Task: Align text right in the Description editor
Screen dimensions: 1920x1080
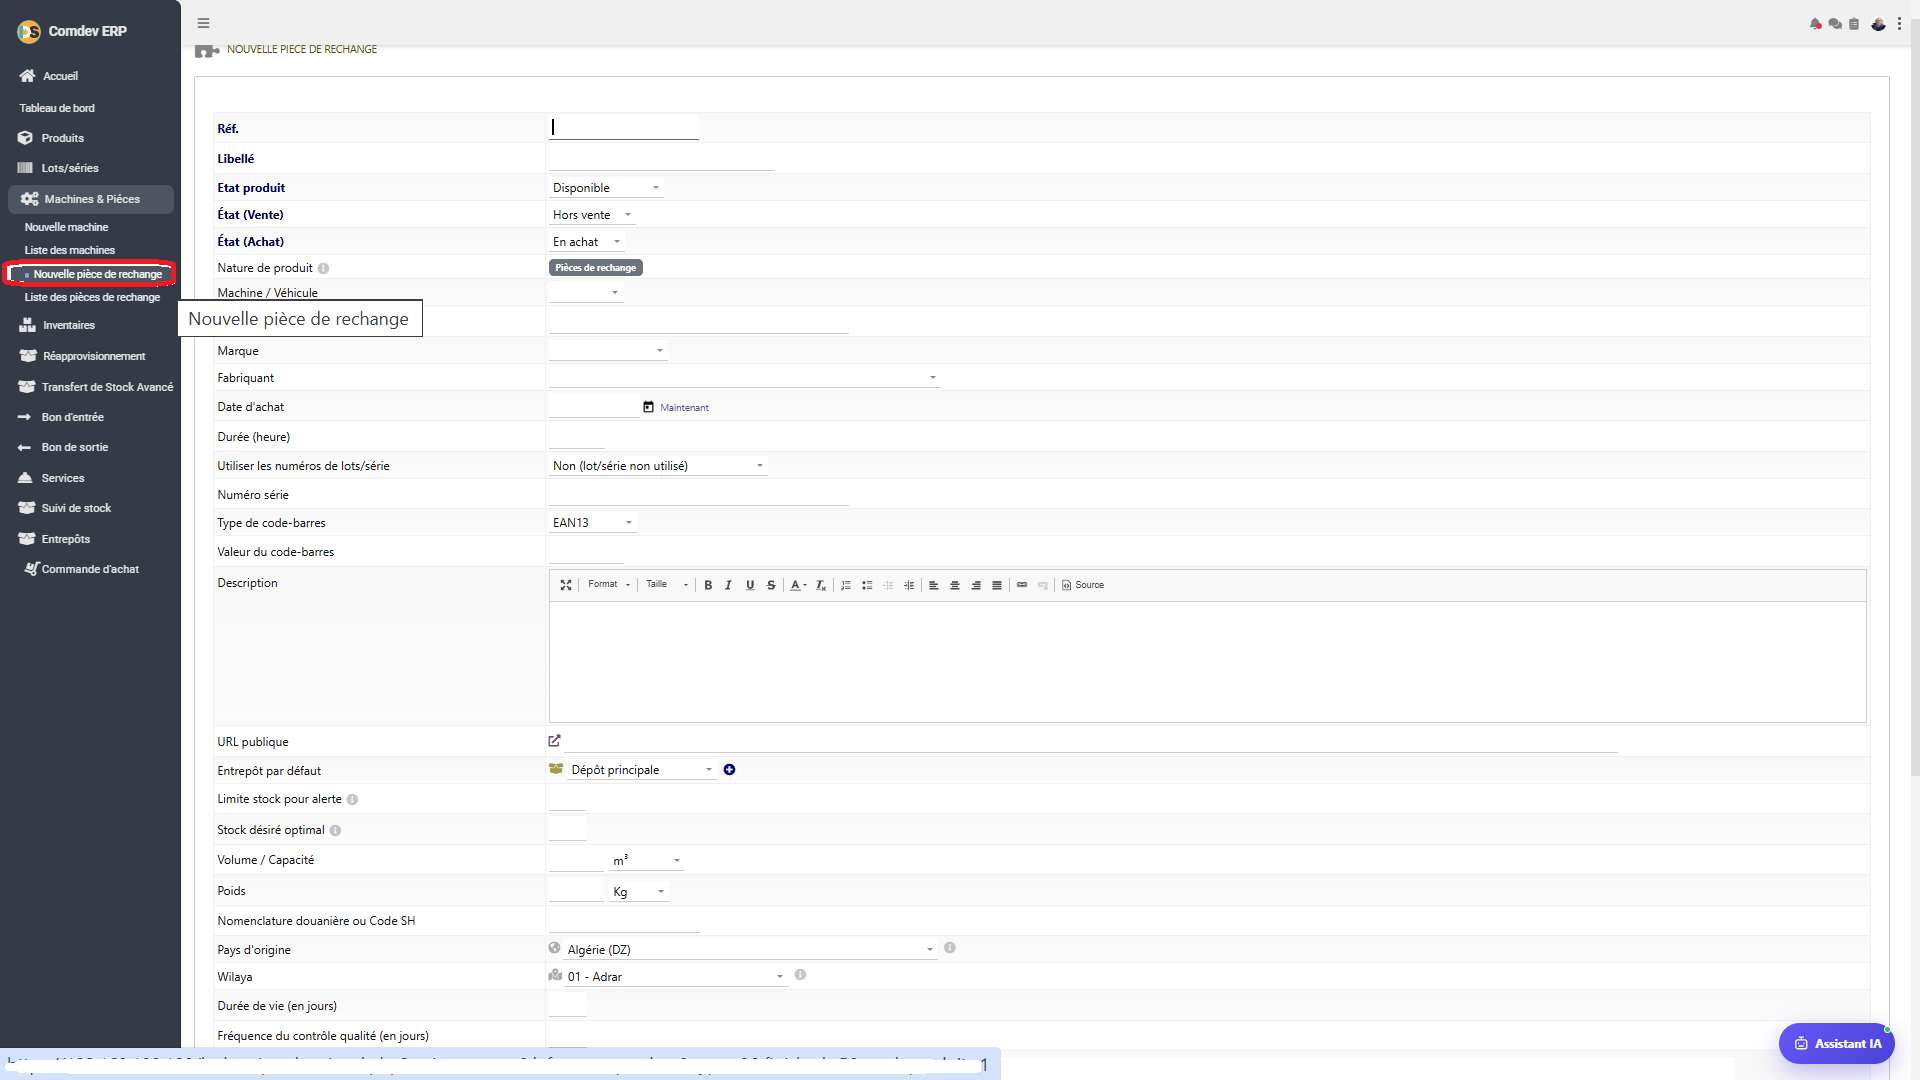Action: [976, 585]
